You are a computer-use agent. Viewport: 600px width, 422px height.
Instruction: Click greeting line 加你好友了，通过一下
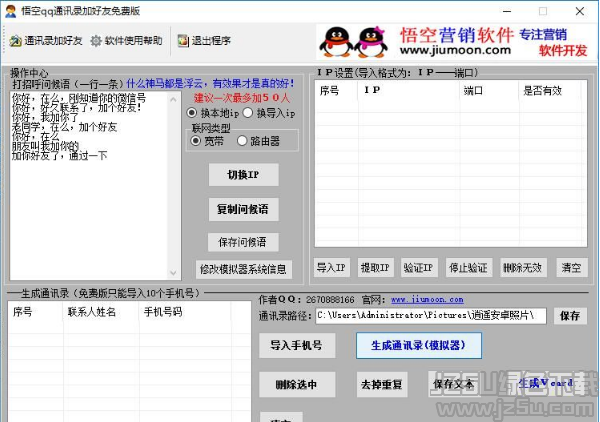pos(59,156)
